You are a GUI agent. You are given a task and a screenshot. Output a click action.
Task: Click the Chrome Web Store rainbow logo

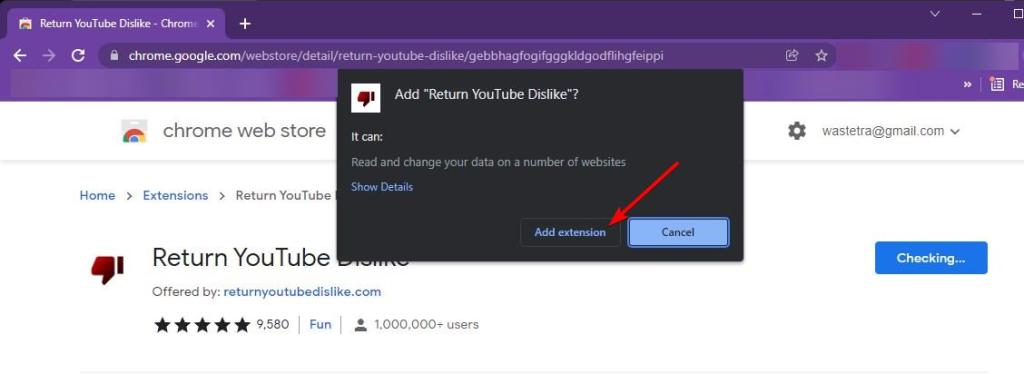135,131
